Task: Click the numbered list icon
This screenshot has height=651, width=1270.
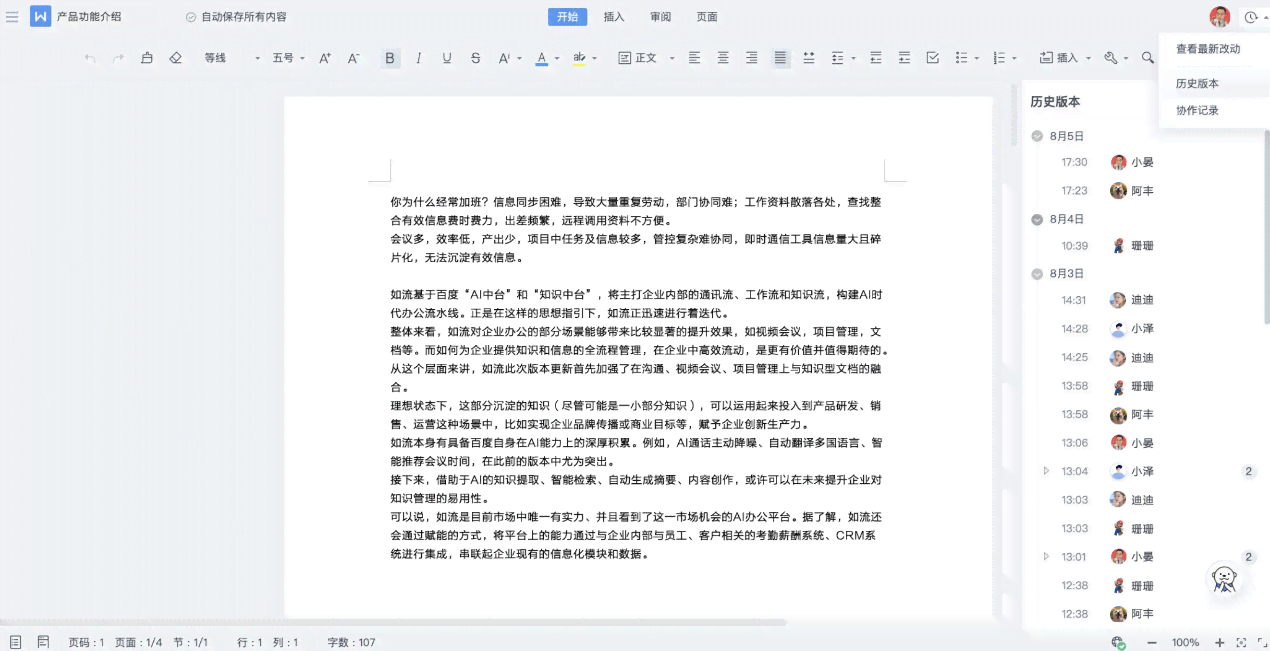Action: 999,58
